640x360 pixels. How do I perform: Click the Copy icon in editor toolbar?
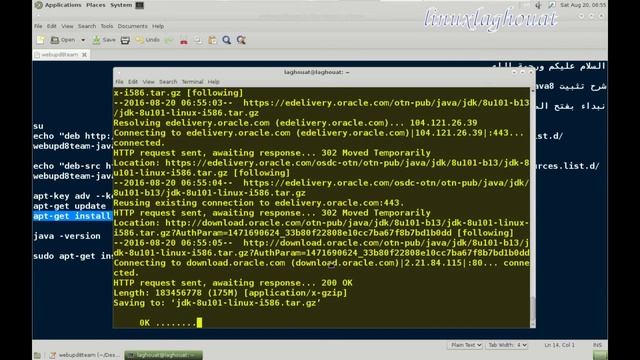pyautogui.click(x=198, y=40)
